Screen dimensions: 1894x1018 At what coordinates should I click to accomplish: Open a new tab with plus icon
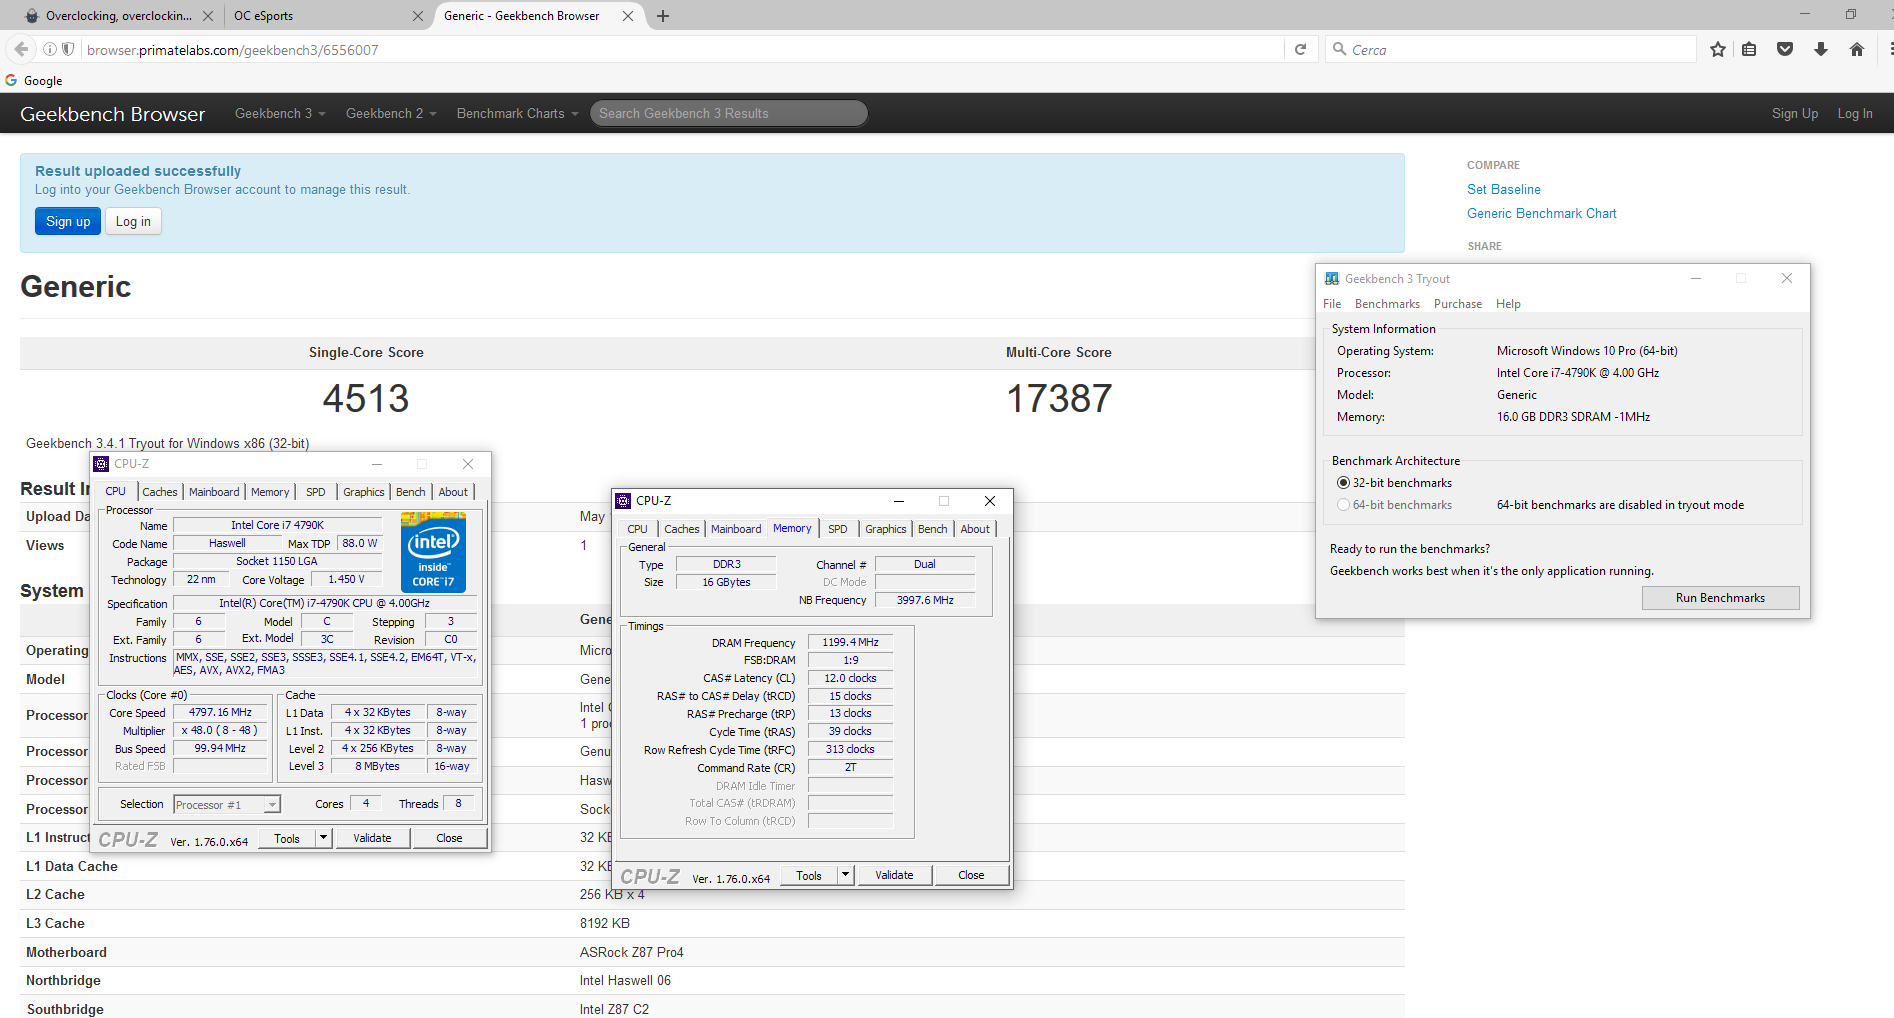pyautogui.click(x=663, y=16)
